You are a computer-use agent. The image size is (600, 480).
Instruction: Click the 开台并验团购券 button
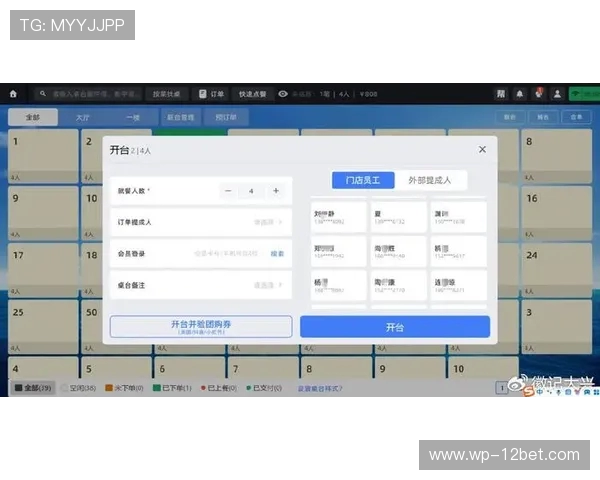(201, 327)
